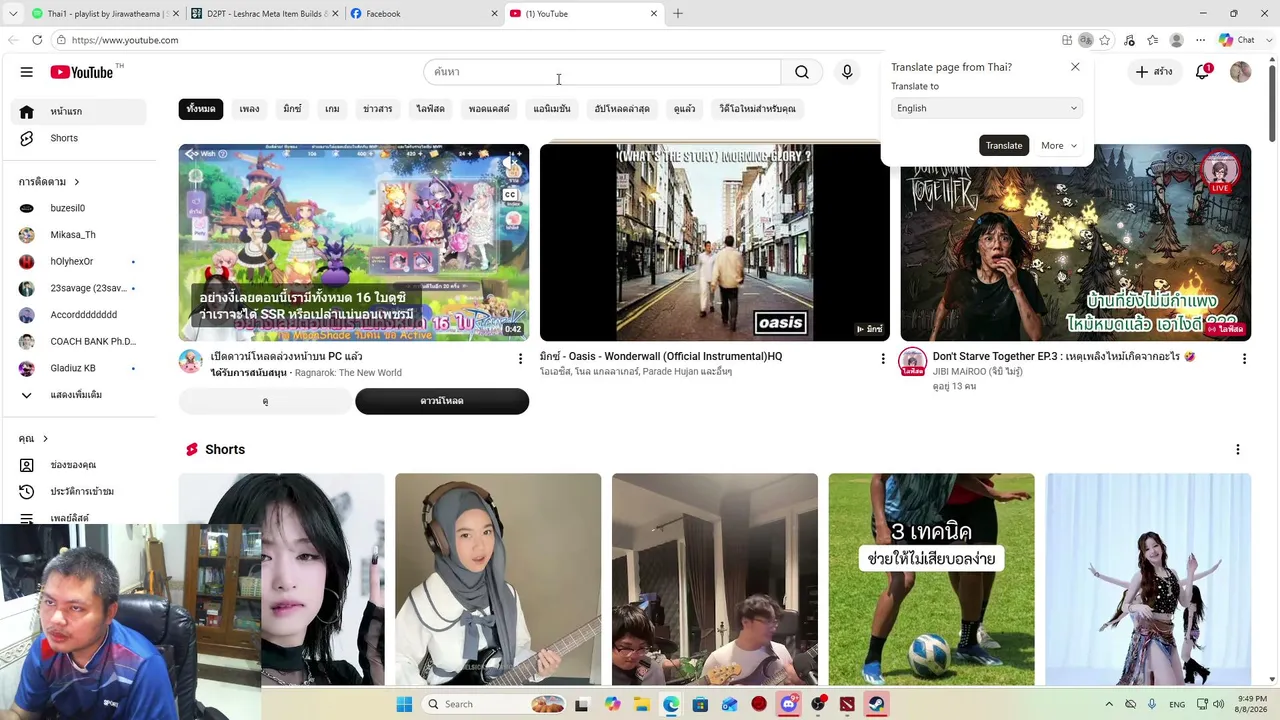Expand sidebar subscriptions with show more

tap(78, 395)
